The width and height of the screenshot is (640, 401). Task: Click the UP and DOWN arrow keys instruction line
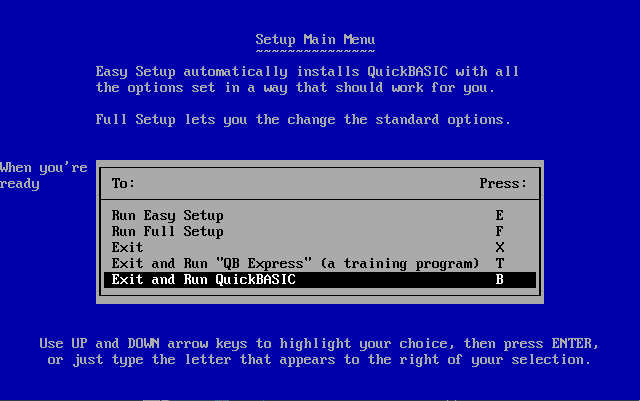click(x=319, y=343)
